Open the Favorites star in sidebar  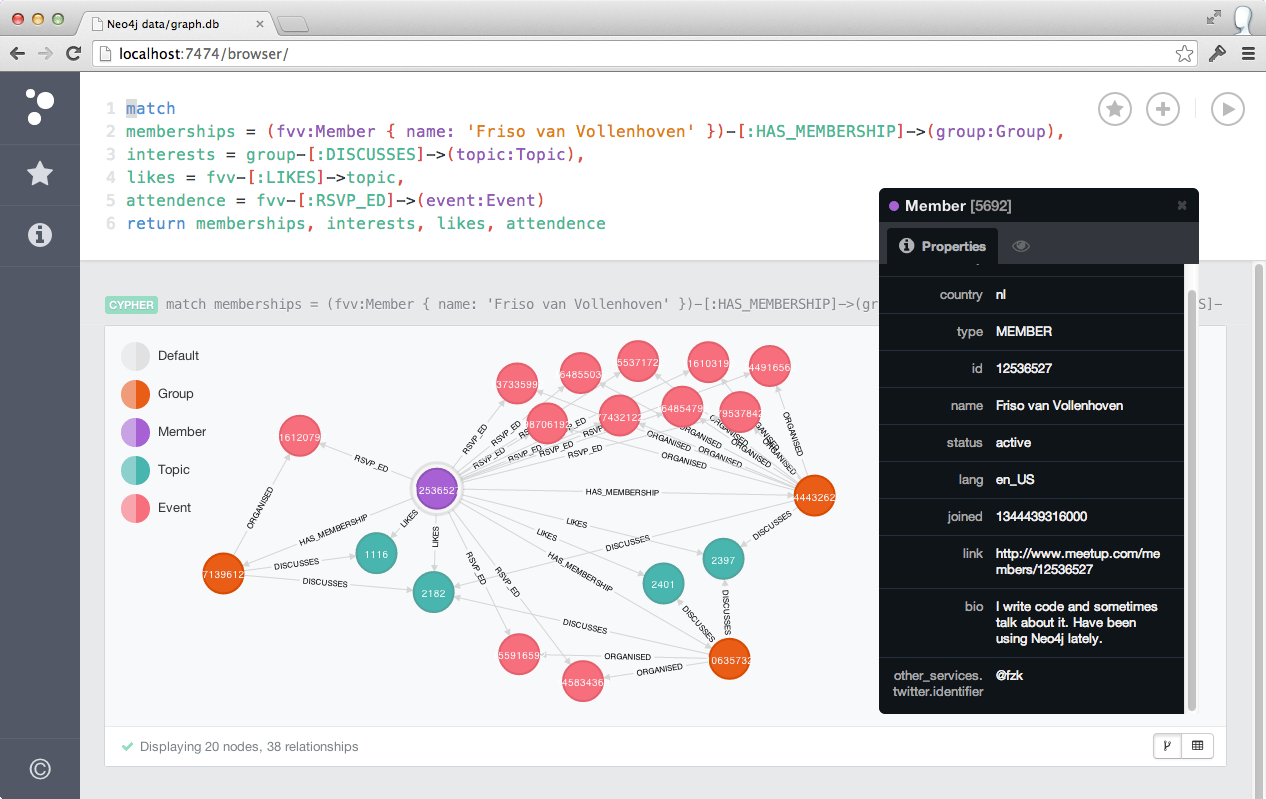click(x=39, y=174)
